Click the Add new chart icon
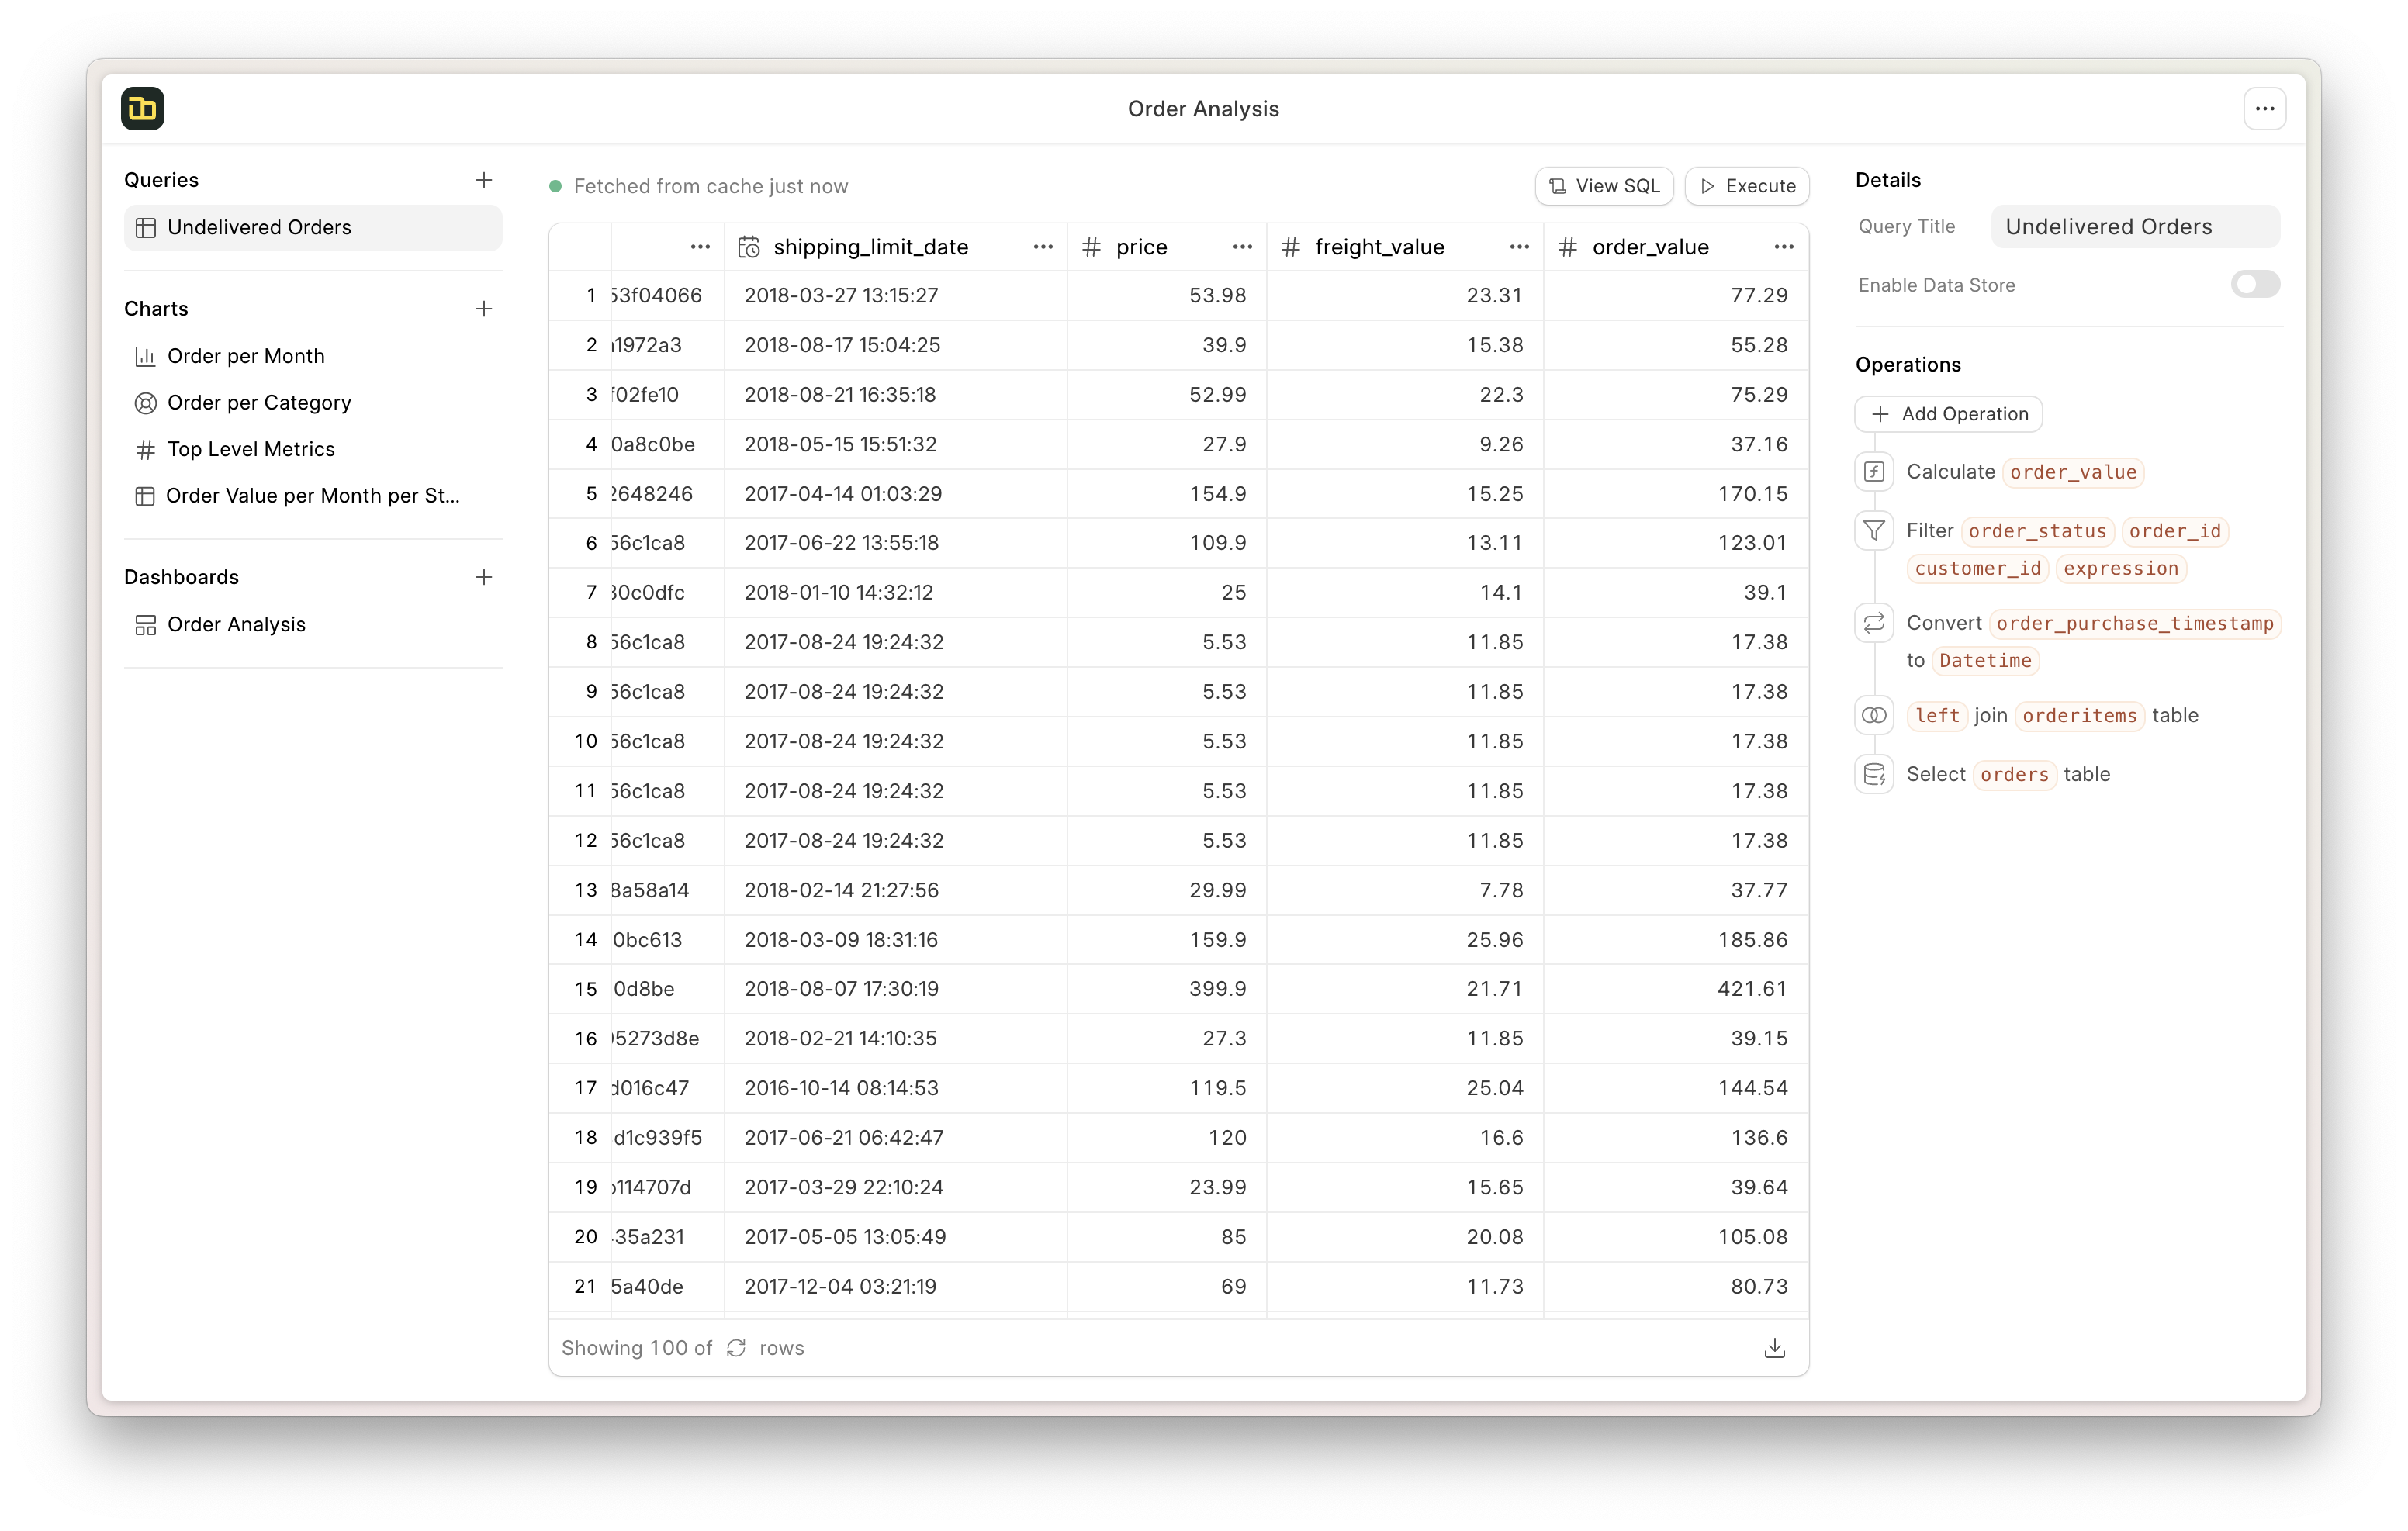The width and height of the screenshot is (2408, 1531). (486, 309)
